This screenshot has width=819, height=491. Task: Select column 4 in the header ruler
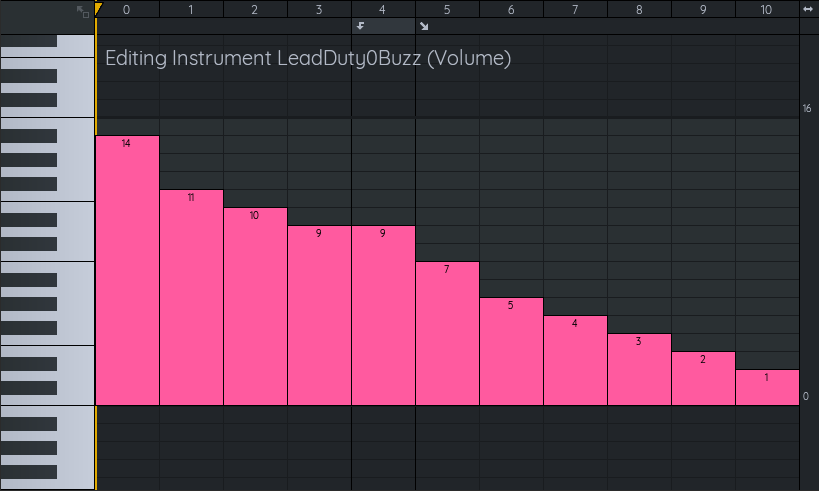383,9
